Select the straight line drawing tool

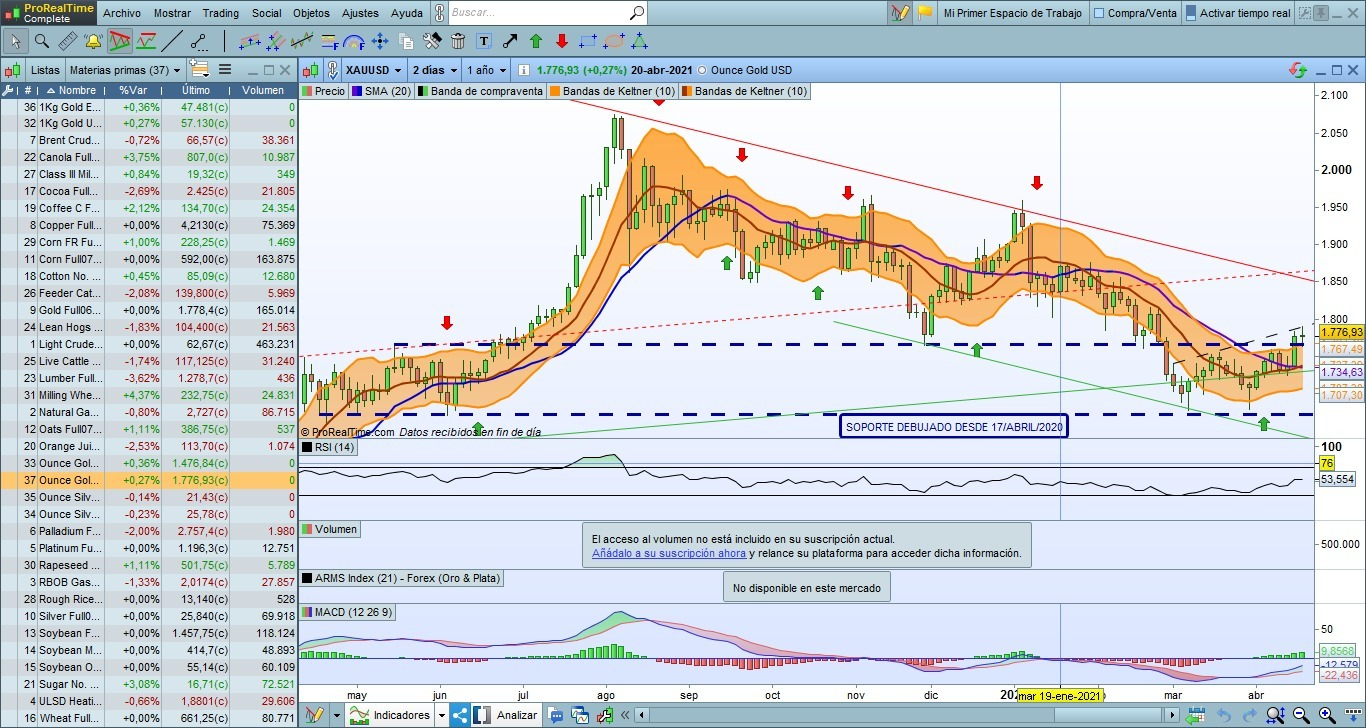(172, 42)
